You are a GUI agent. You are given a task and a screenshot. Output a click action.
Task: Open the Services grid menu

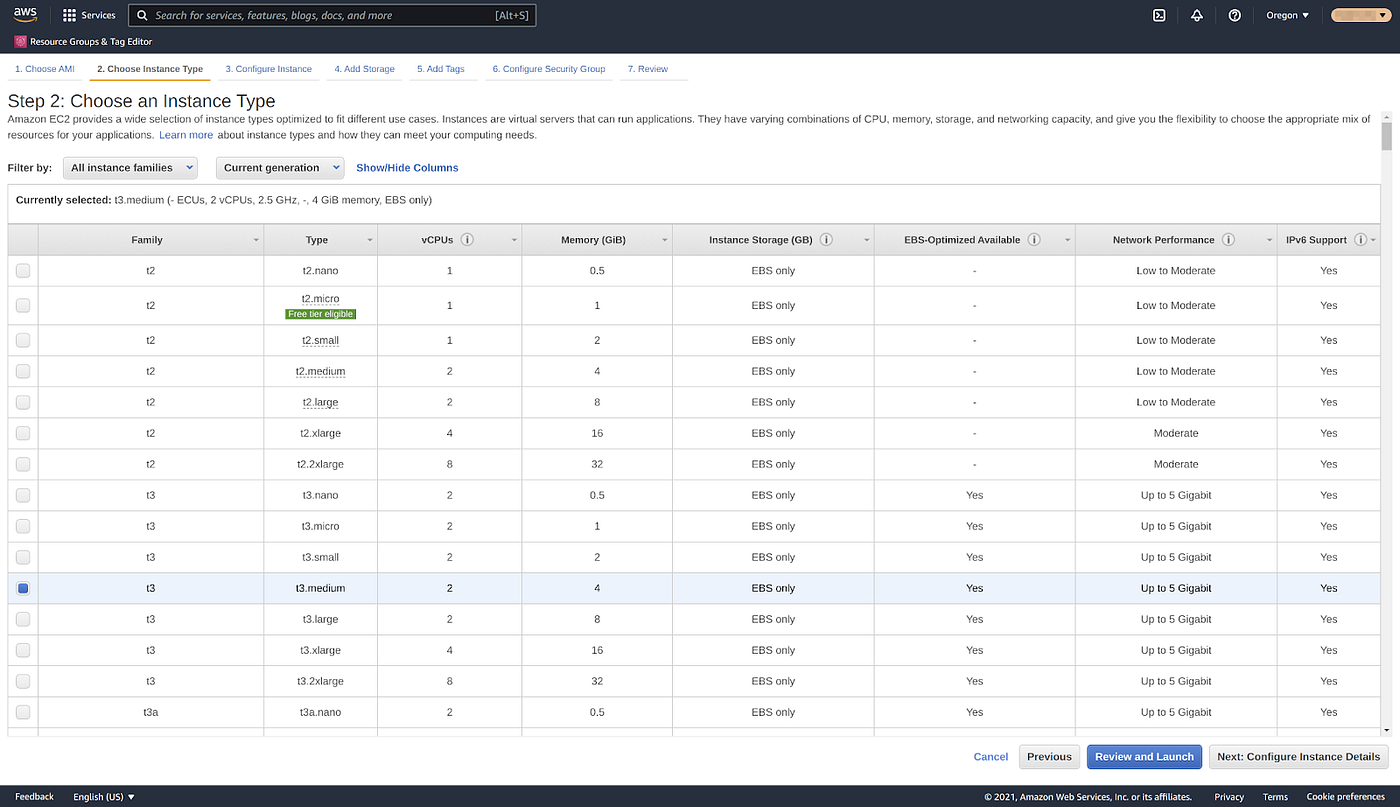89,15
